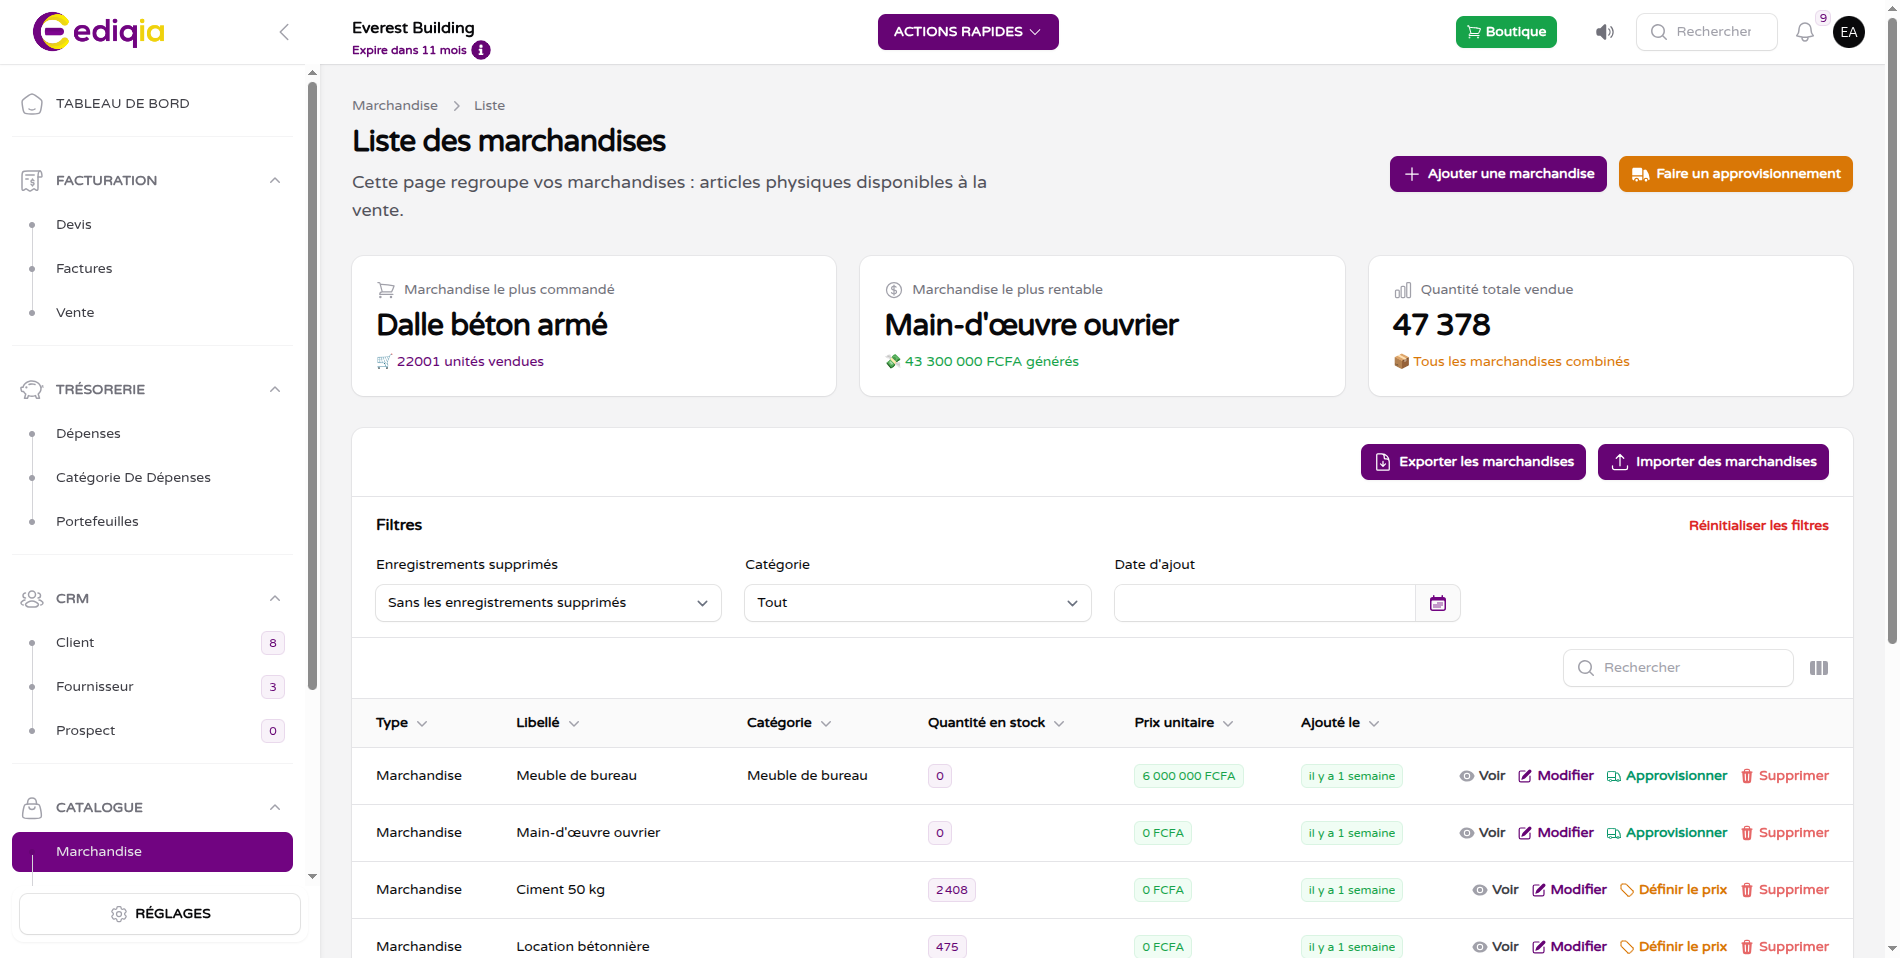
Task: Click the table search field
Action: click(x=1678, y=668)
